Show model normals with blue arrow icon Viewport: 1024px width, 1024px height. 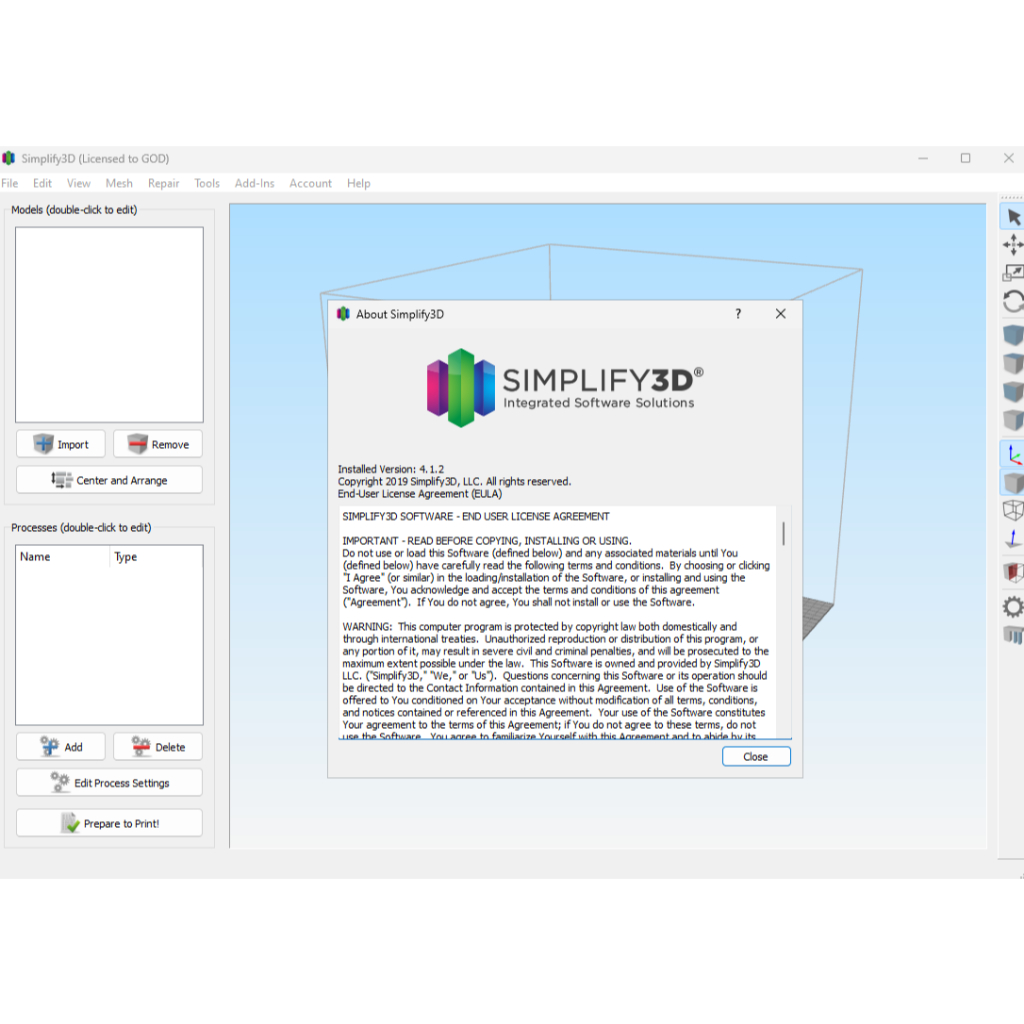[1013, 540]
